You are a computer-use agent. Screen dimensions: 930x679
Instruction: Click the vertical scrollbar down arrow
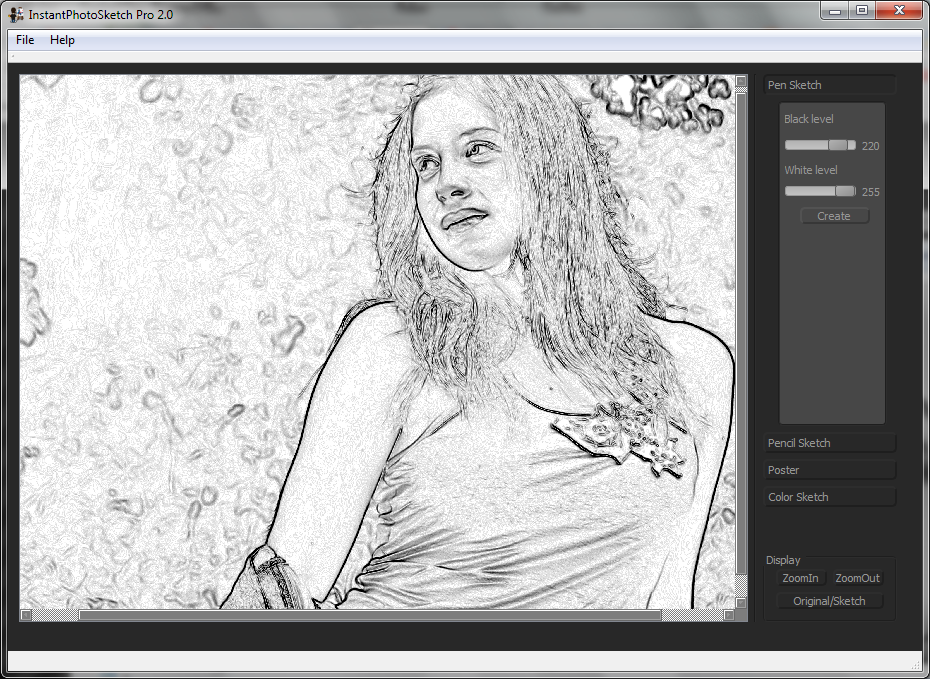click(x=741, y=602)
